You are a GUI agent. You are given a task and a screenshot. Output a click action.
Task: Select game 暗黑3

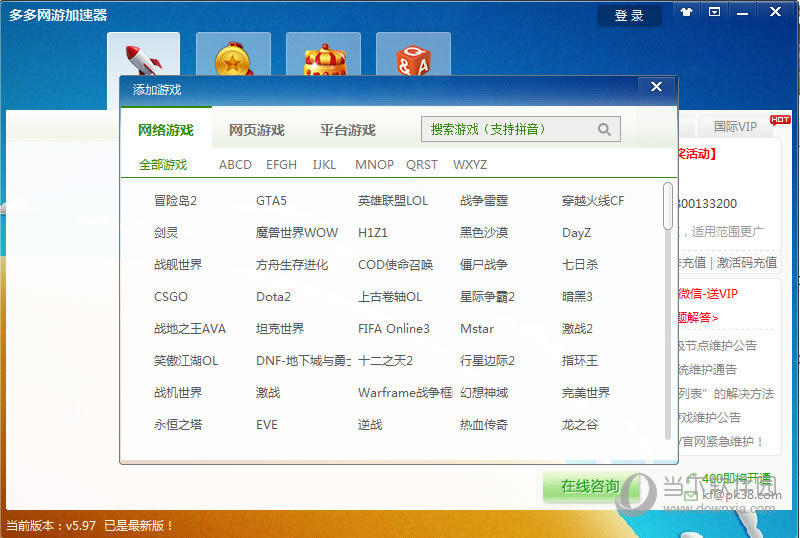(x=577, y=297)
